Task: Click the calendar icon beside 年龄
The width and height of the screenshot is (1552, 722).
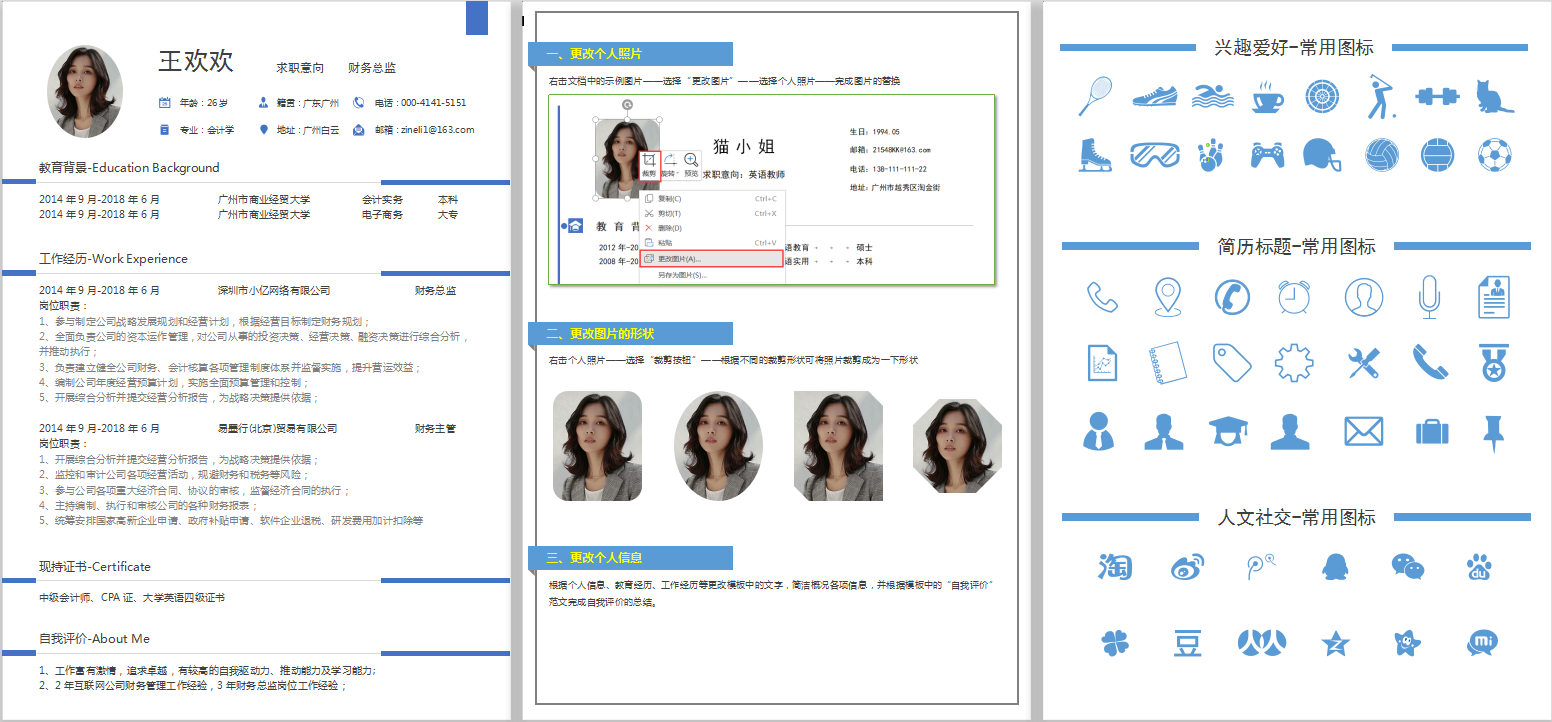Action: 165,102
